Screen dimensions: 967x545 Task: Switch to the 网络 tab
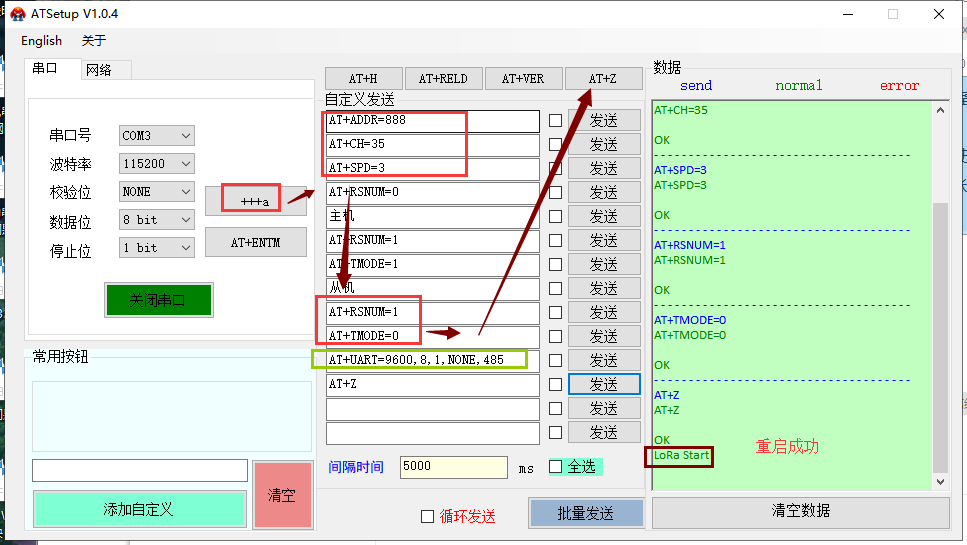tap(98, 70)
